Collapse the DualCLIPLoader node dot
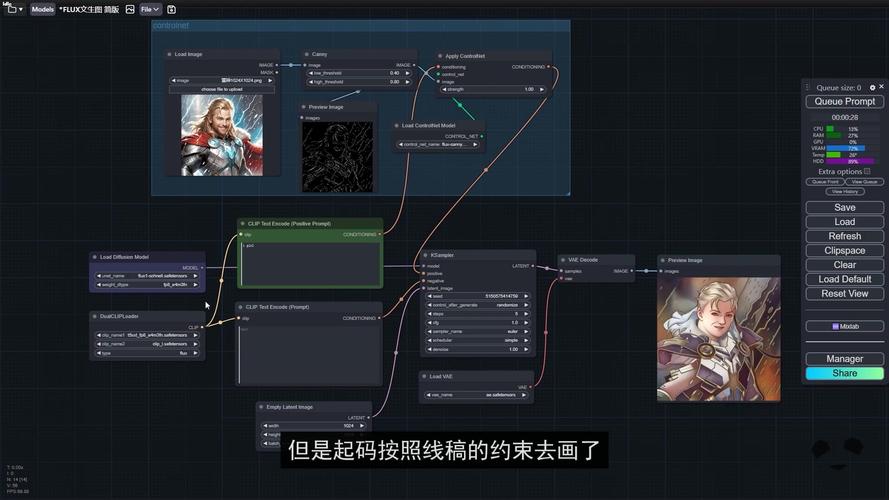 pyautogui.click(x=95, y=316)
